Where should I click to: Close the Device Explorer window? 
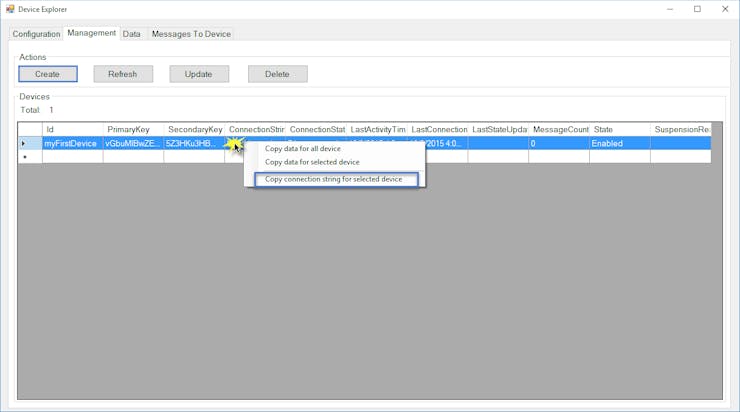tap(725, 9)
